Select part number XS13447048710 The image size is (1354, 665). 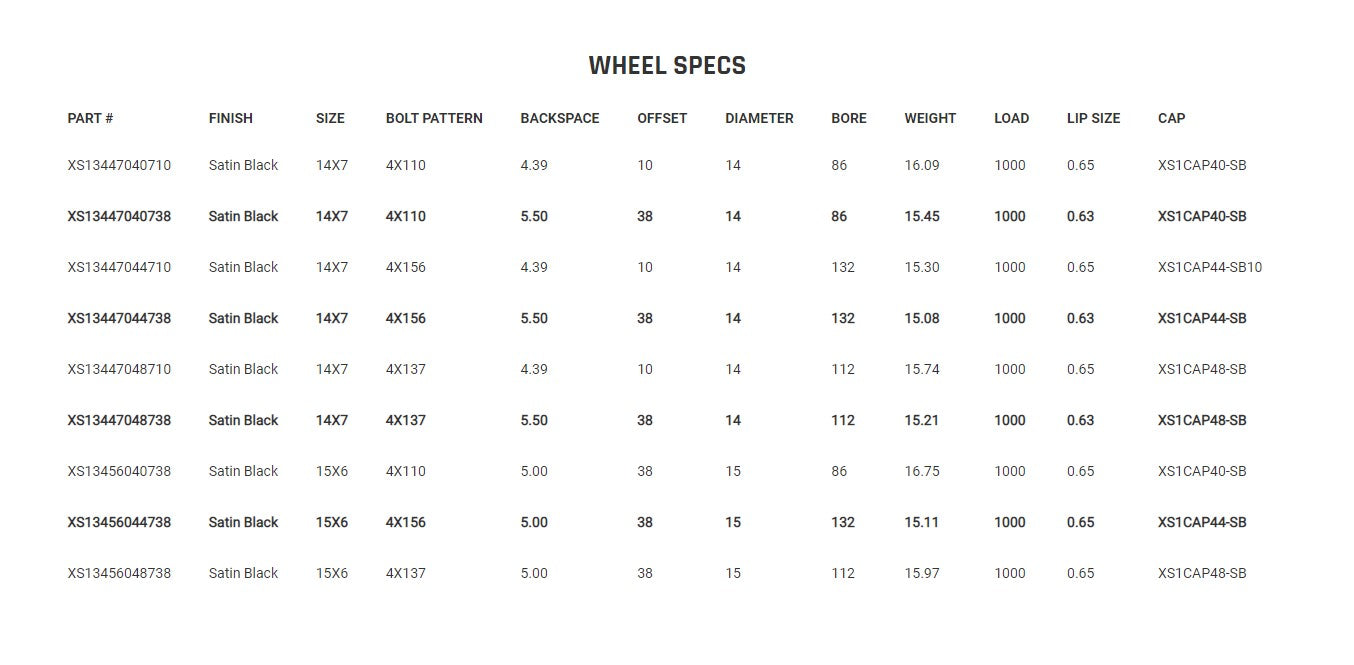tap(119, 369)
